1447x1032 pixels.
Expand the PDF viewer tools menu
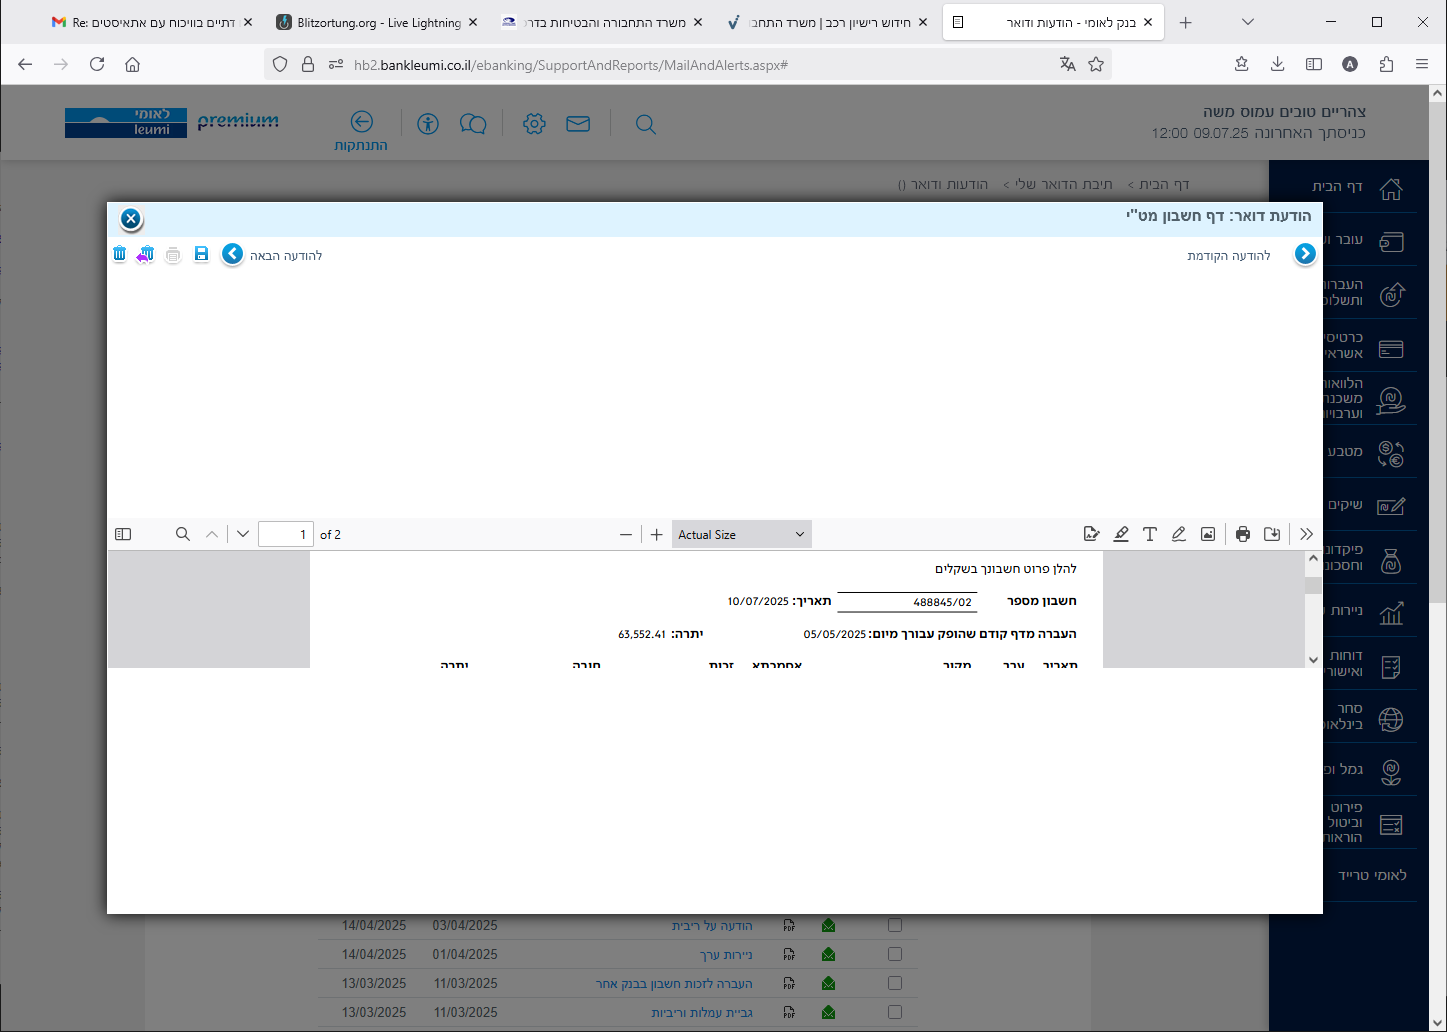1307,534
